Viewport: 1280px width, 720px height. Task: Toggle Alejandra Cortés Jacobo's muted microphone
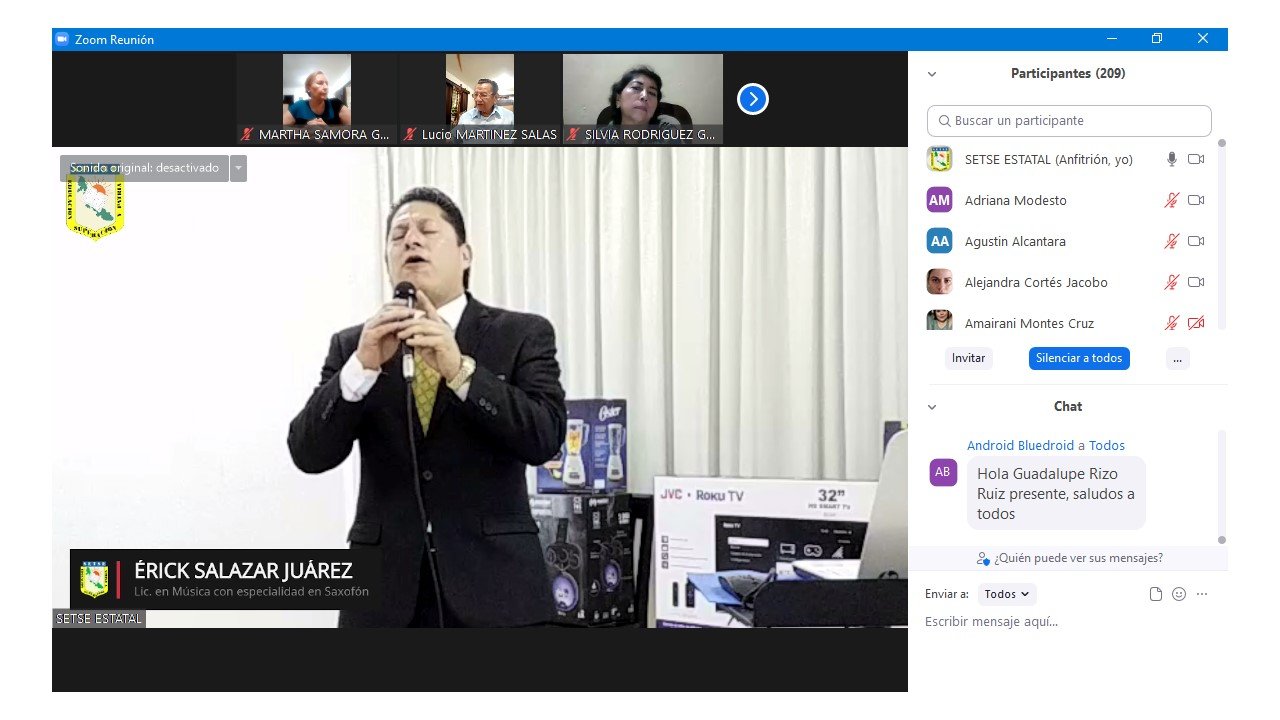click(x=1171, y=282)
